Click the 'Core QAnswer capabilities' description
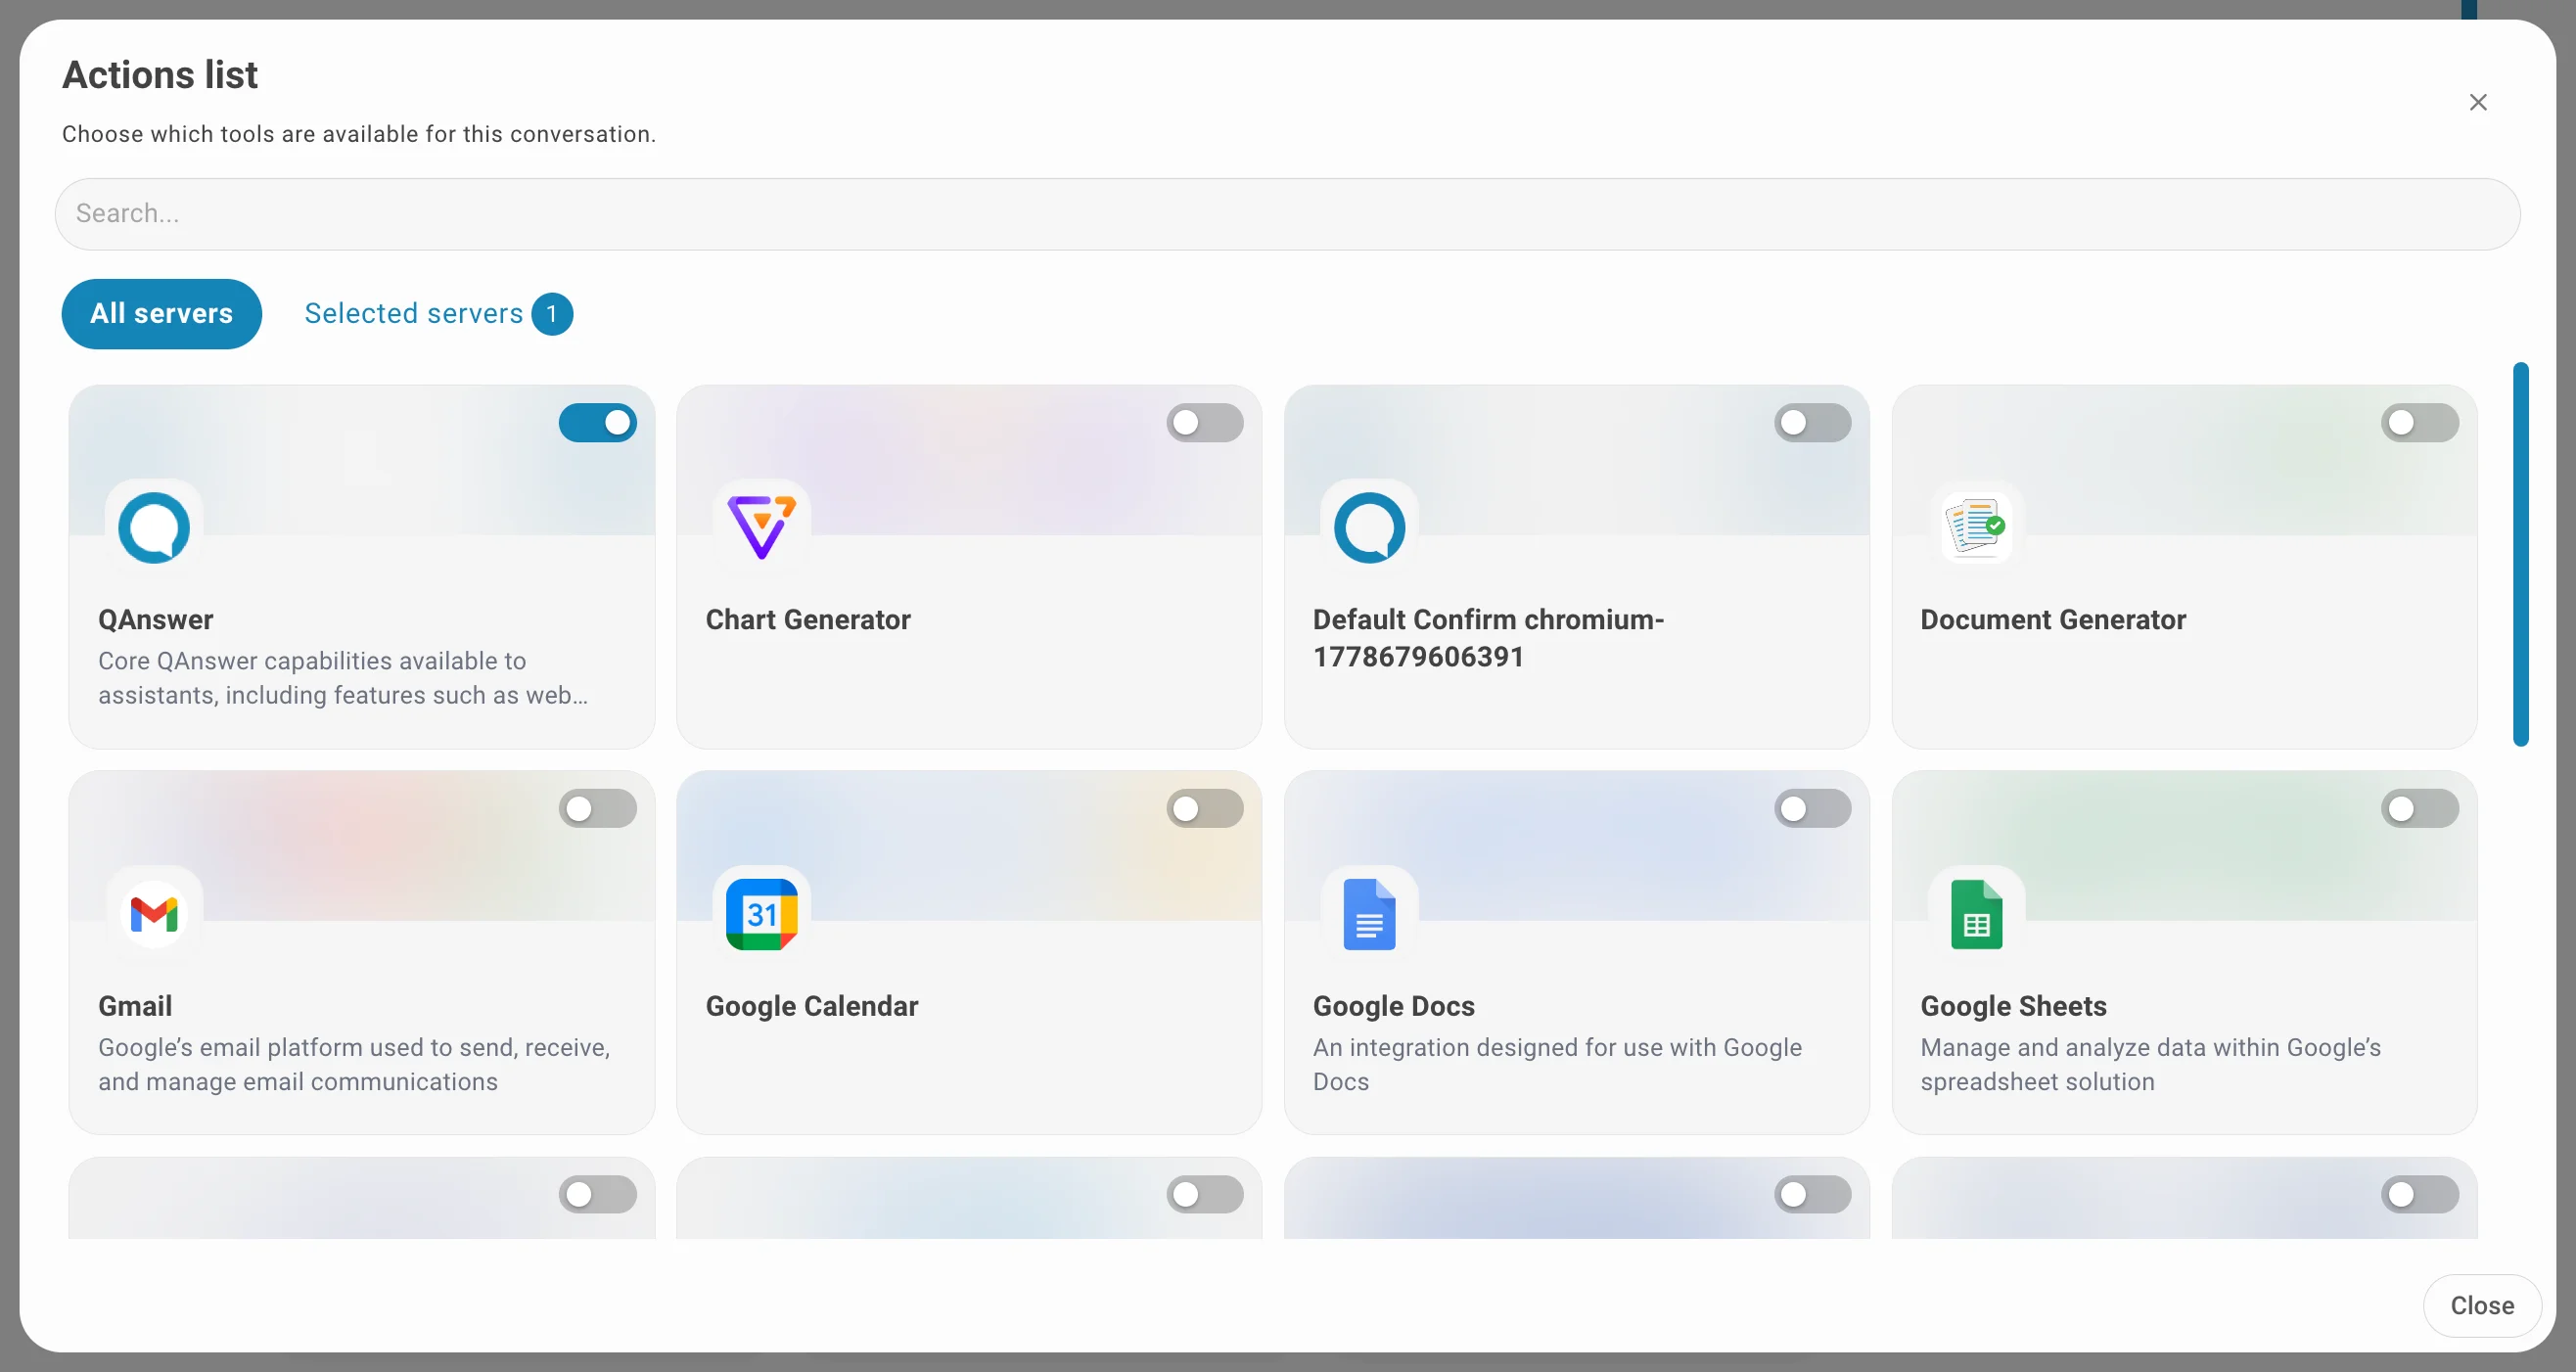 343,678
